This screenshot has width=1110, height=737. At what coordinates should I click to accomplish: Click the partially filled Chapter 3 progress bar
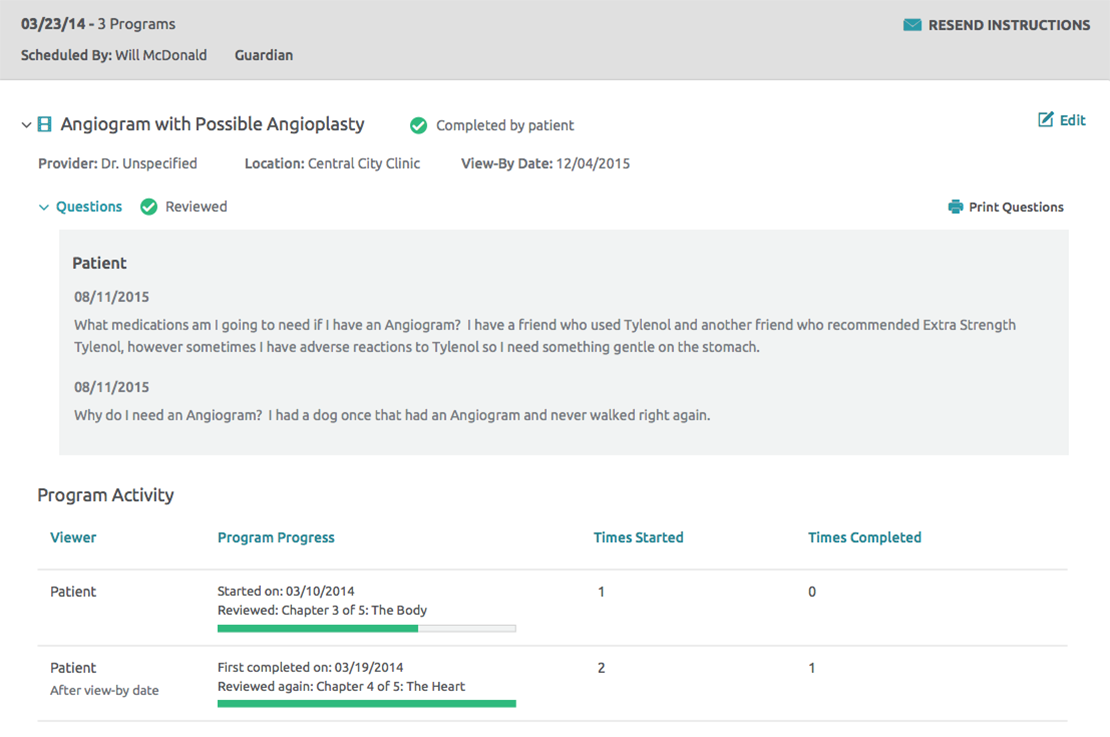(366, 628)
